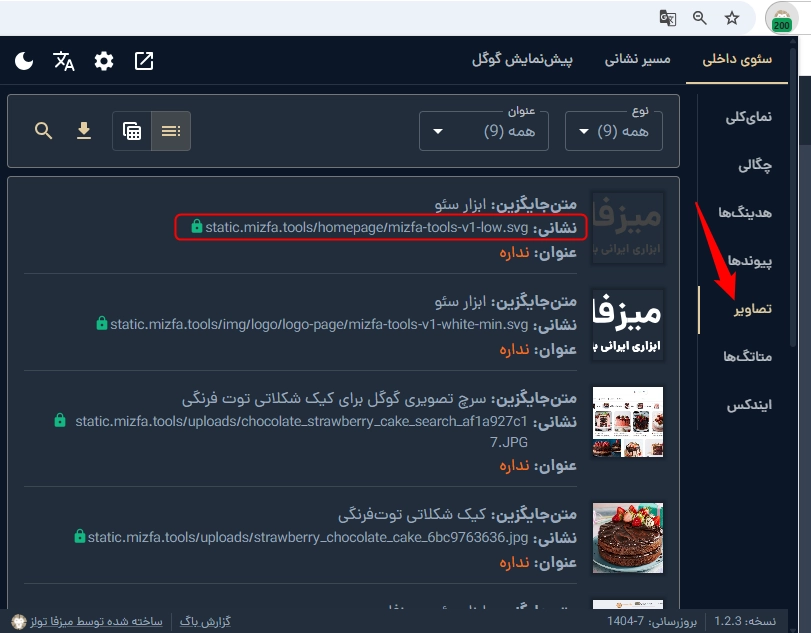Switch to table grid view
This screenshot has height=633, width=811.
132,131
